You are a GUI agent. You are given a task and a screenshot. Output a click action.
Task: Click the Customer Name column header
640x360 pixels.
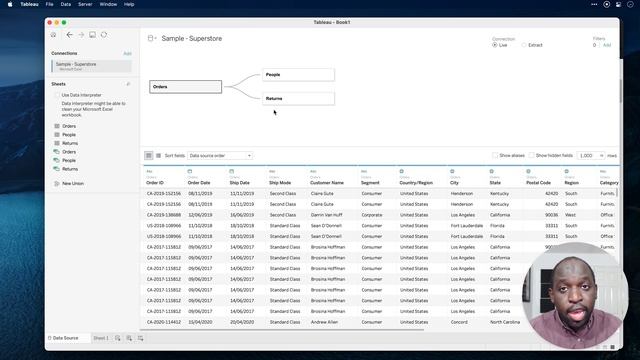coord(327,183)
